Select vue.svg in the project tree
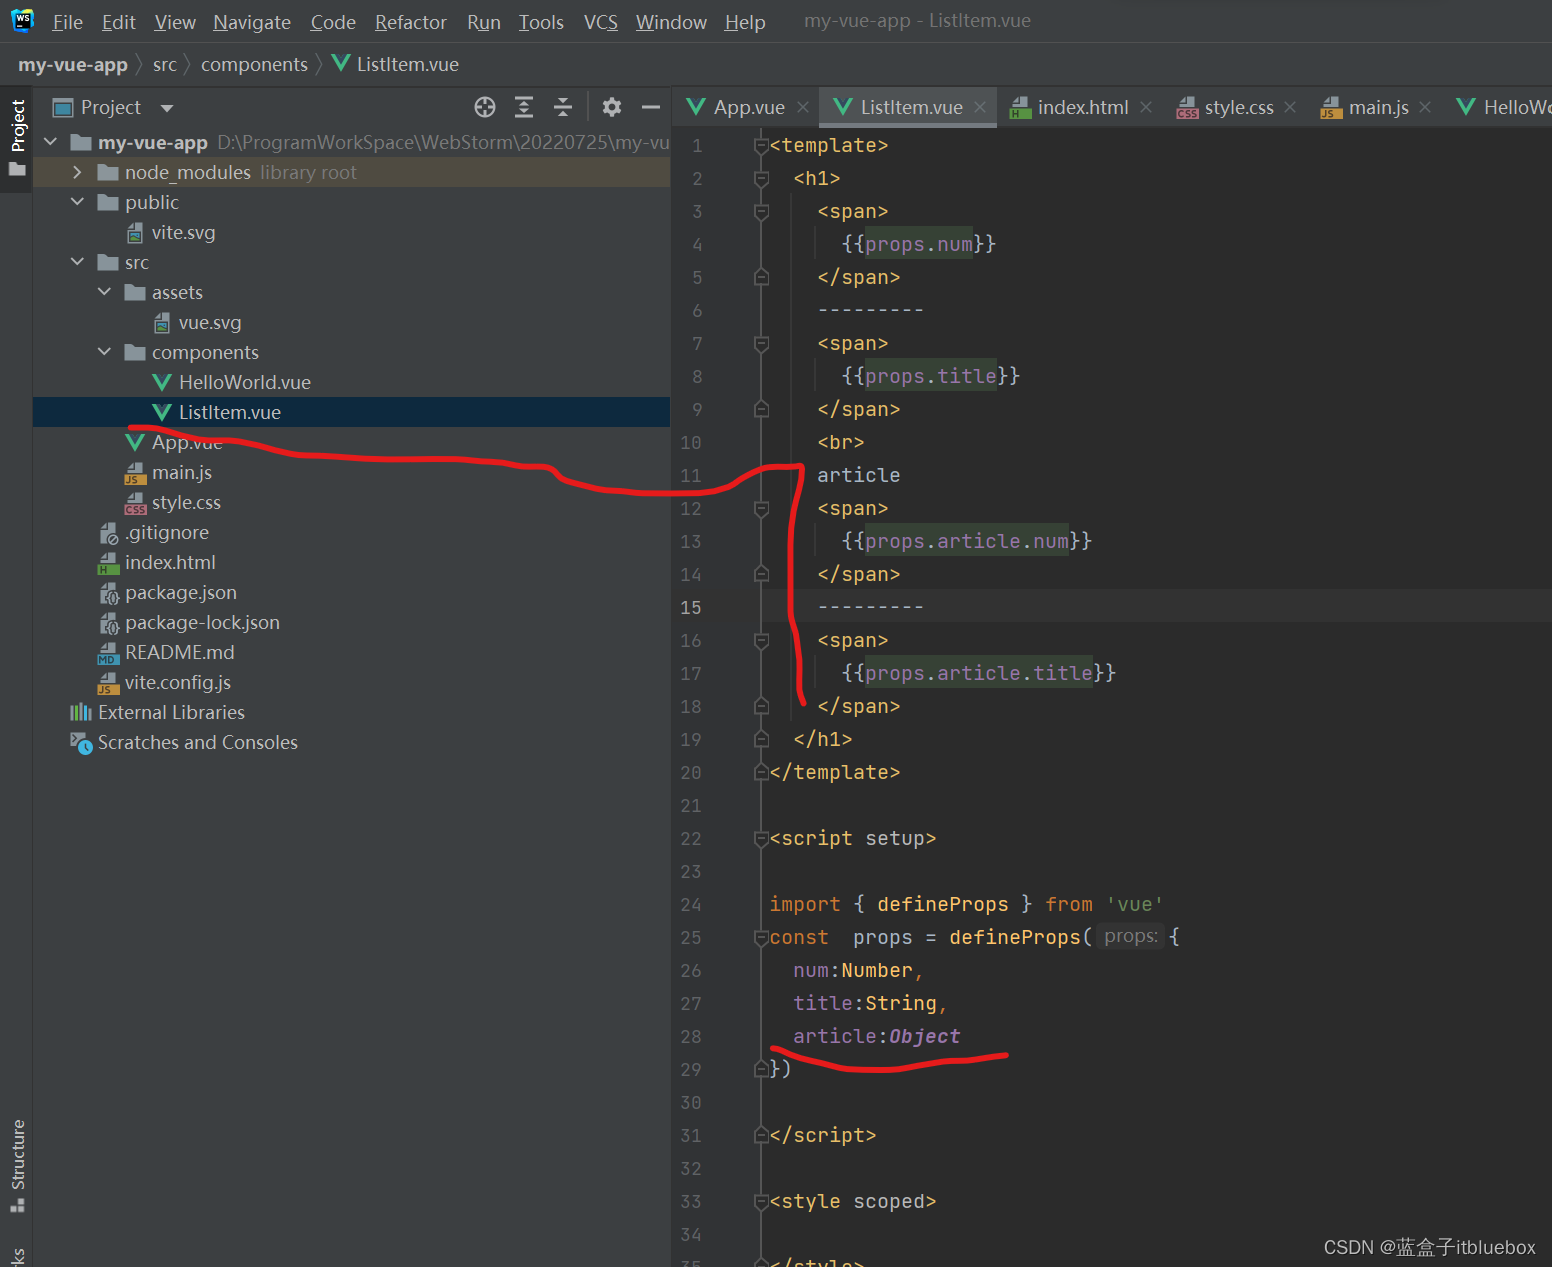The height and width of the screenshot is (1267, 1552). click(210, 322)
